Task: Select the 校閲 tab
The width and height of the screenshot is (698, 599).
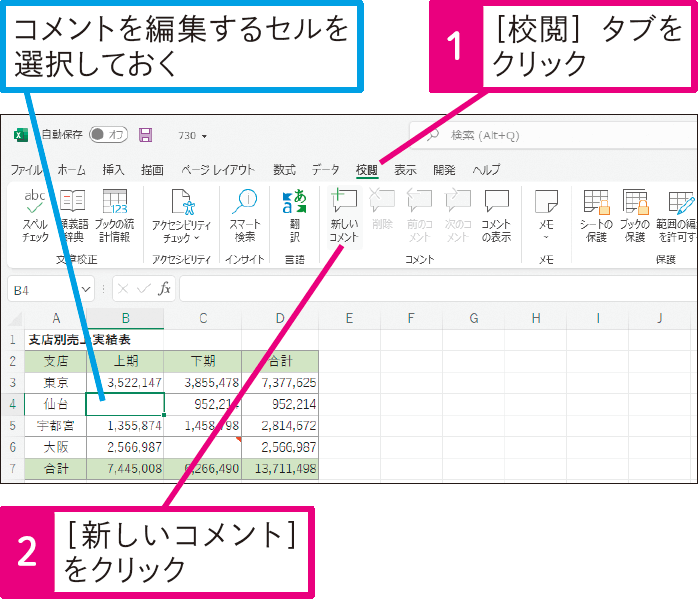Action: coord(367,170)
